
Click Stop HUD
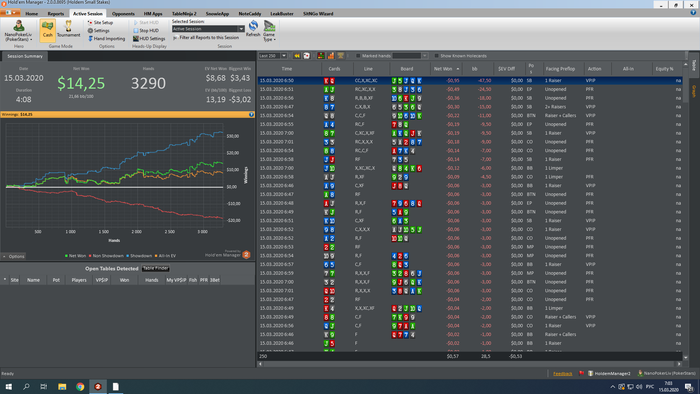[146, 30]
